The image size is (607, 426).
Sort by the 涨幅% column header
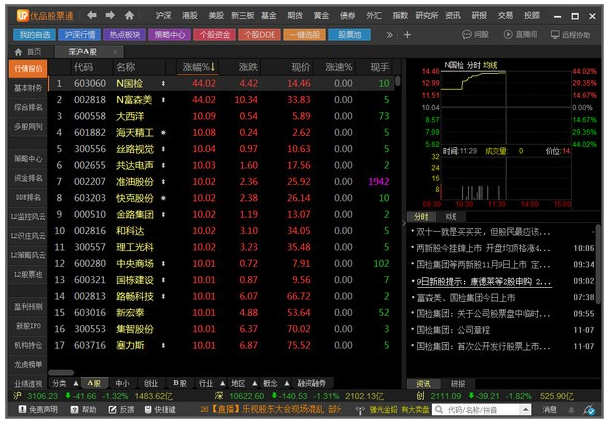(x=198, y=67)
